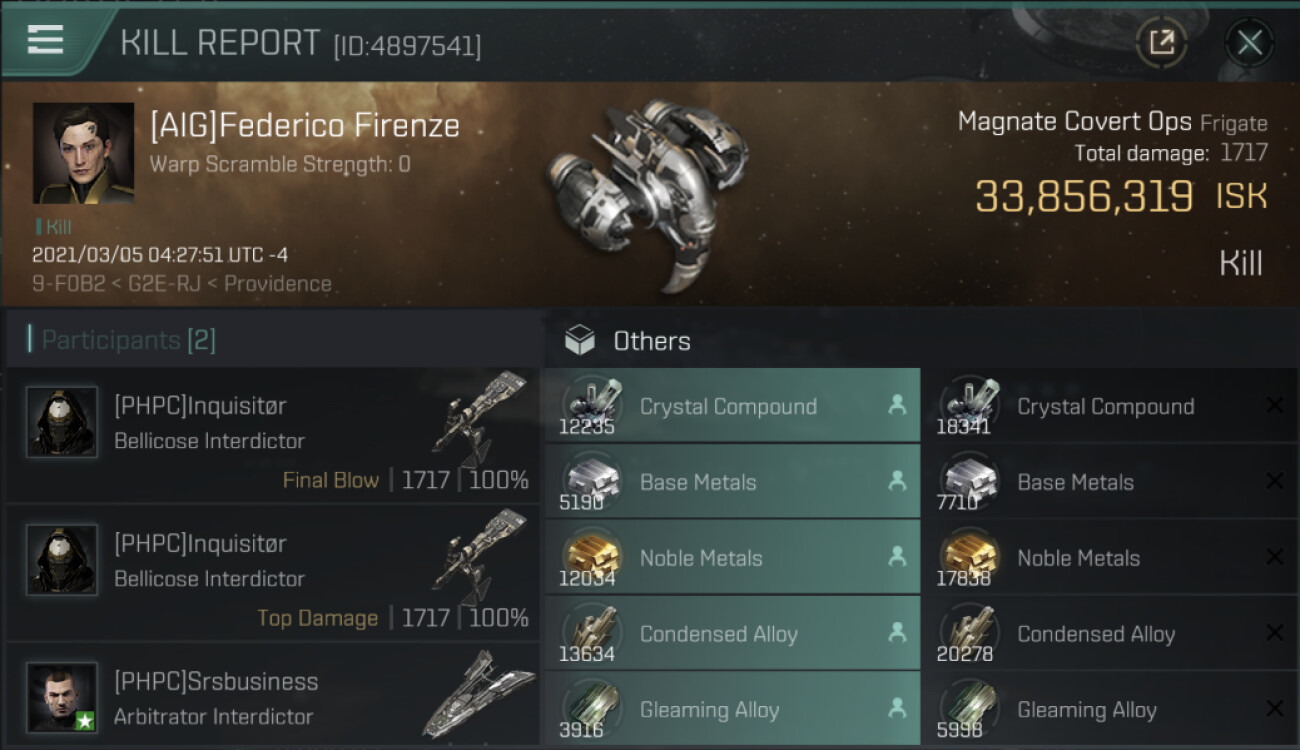Close the kill report window
This screenshot has height=750, width=1300.
[1249, 42]
